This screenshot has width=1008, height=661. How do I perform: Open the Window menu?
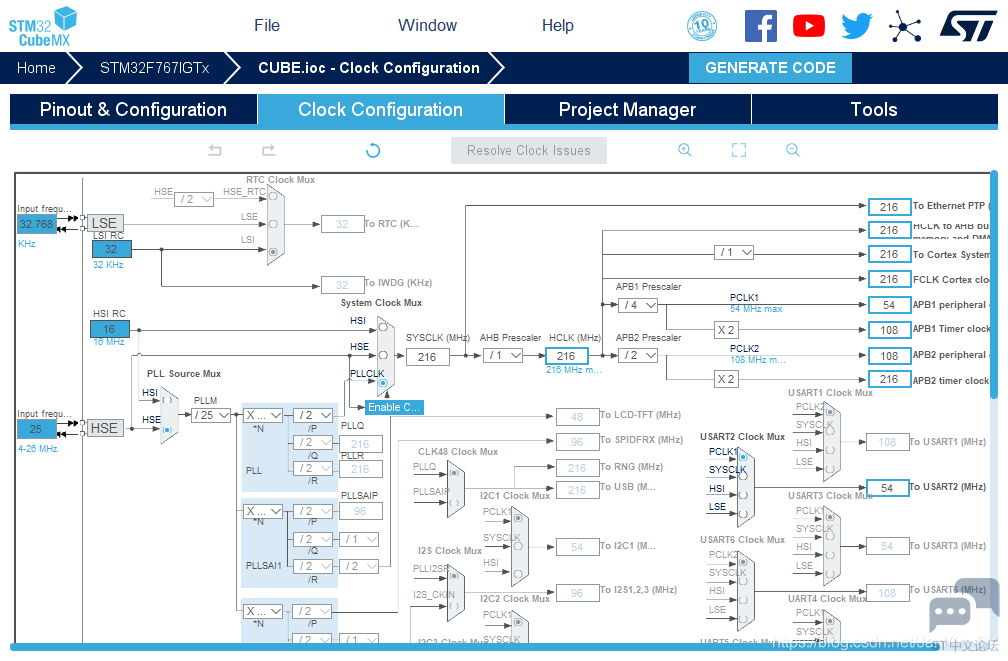(428, 26)
